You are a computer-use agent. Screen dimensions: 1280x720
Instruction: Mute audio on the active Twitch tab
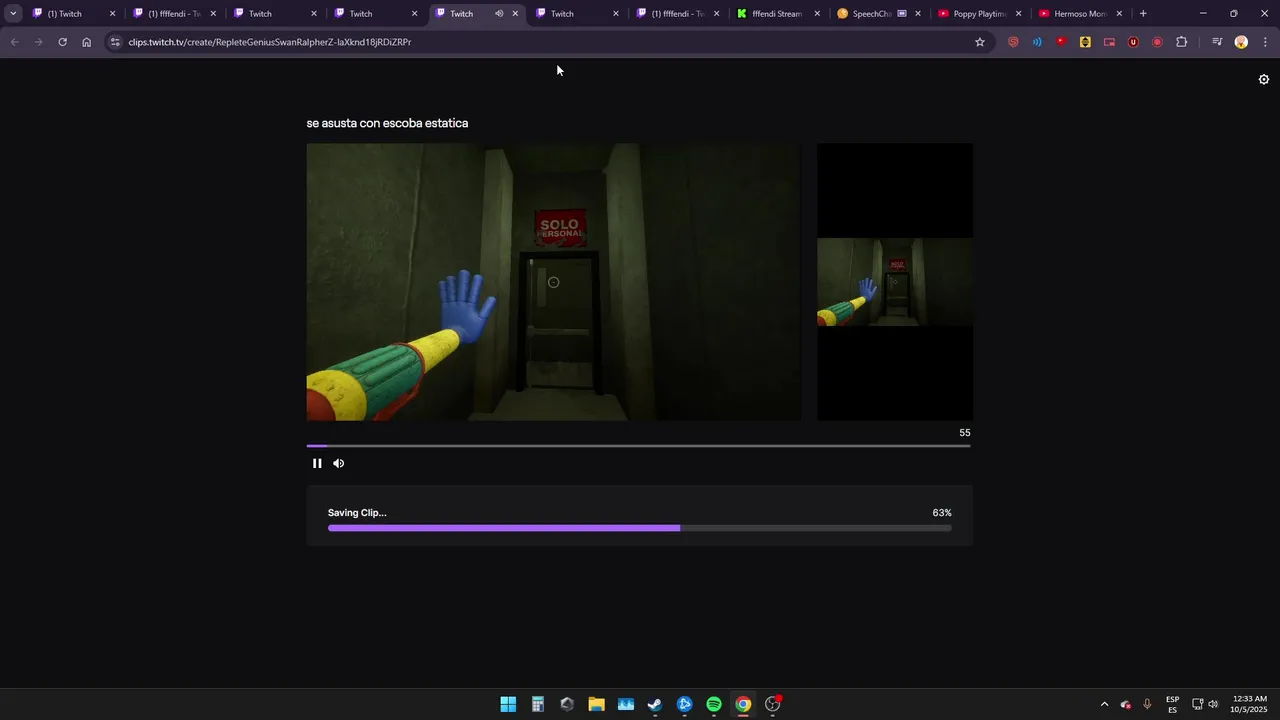(499, 14)
